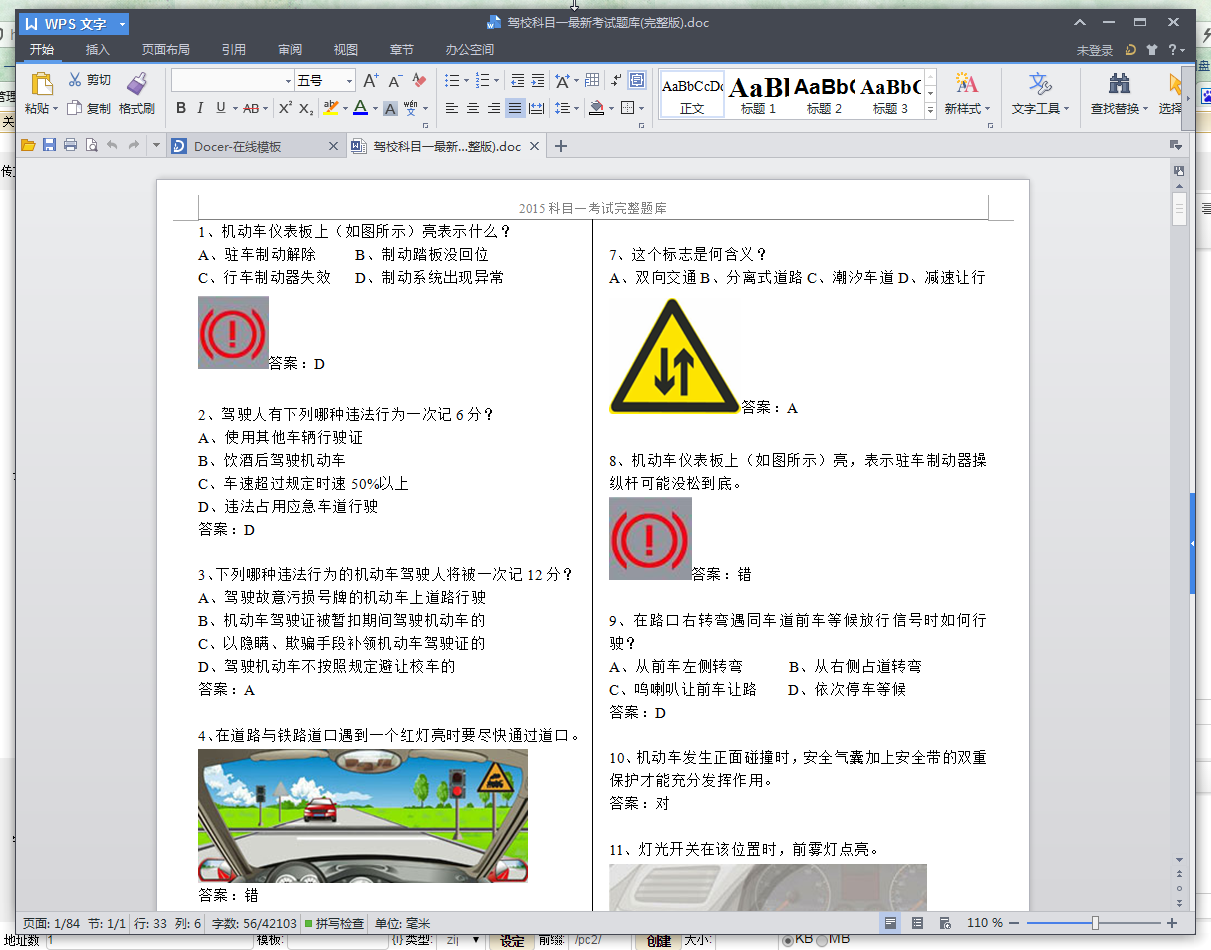This screenshot has height=950, width=1211.
Task: Open the borders dropdown arrow
Action: coord(641,108)
